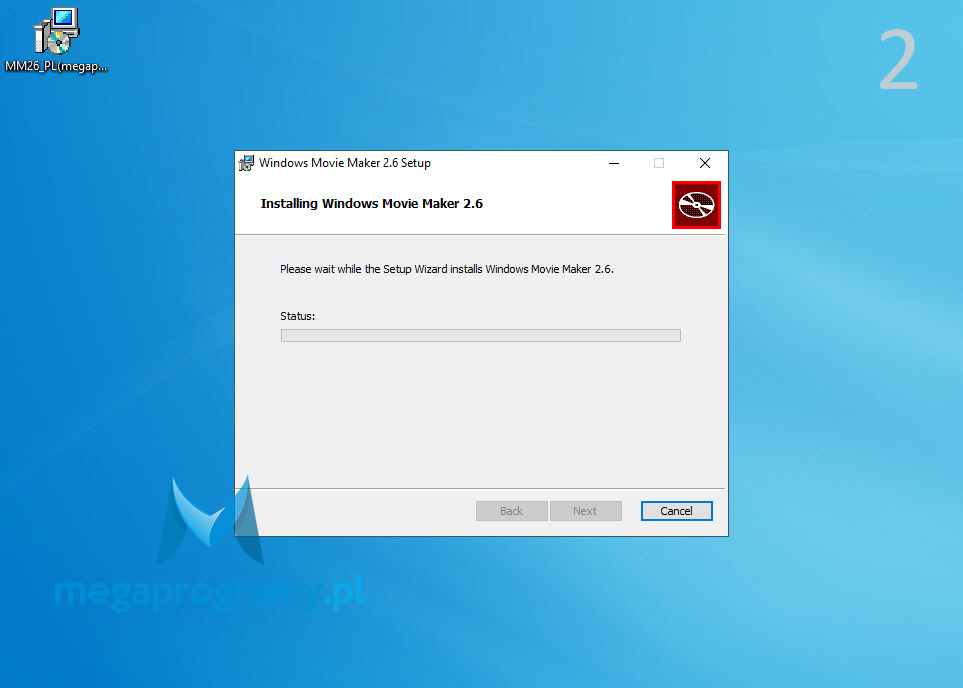This screenshot has height=688, width=963.
Task: Click the greyed-out Next button
Action: 585,511
